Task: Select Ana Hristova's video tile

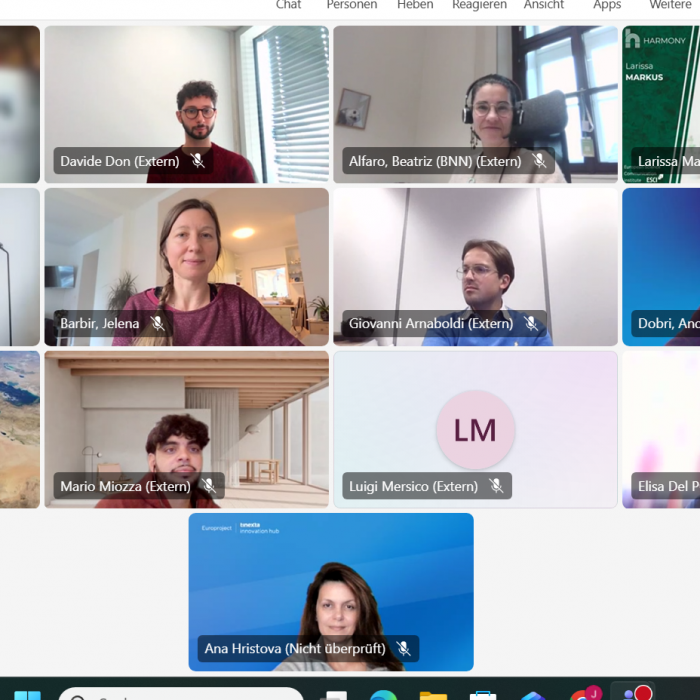Action: [x=331, y=592]
